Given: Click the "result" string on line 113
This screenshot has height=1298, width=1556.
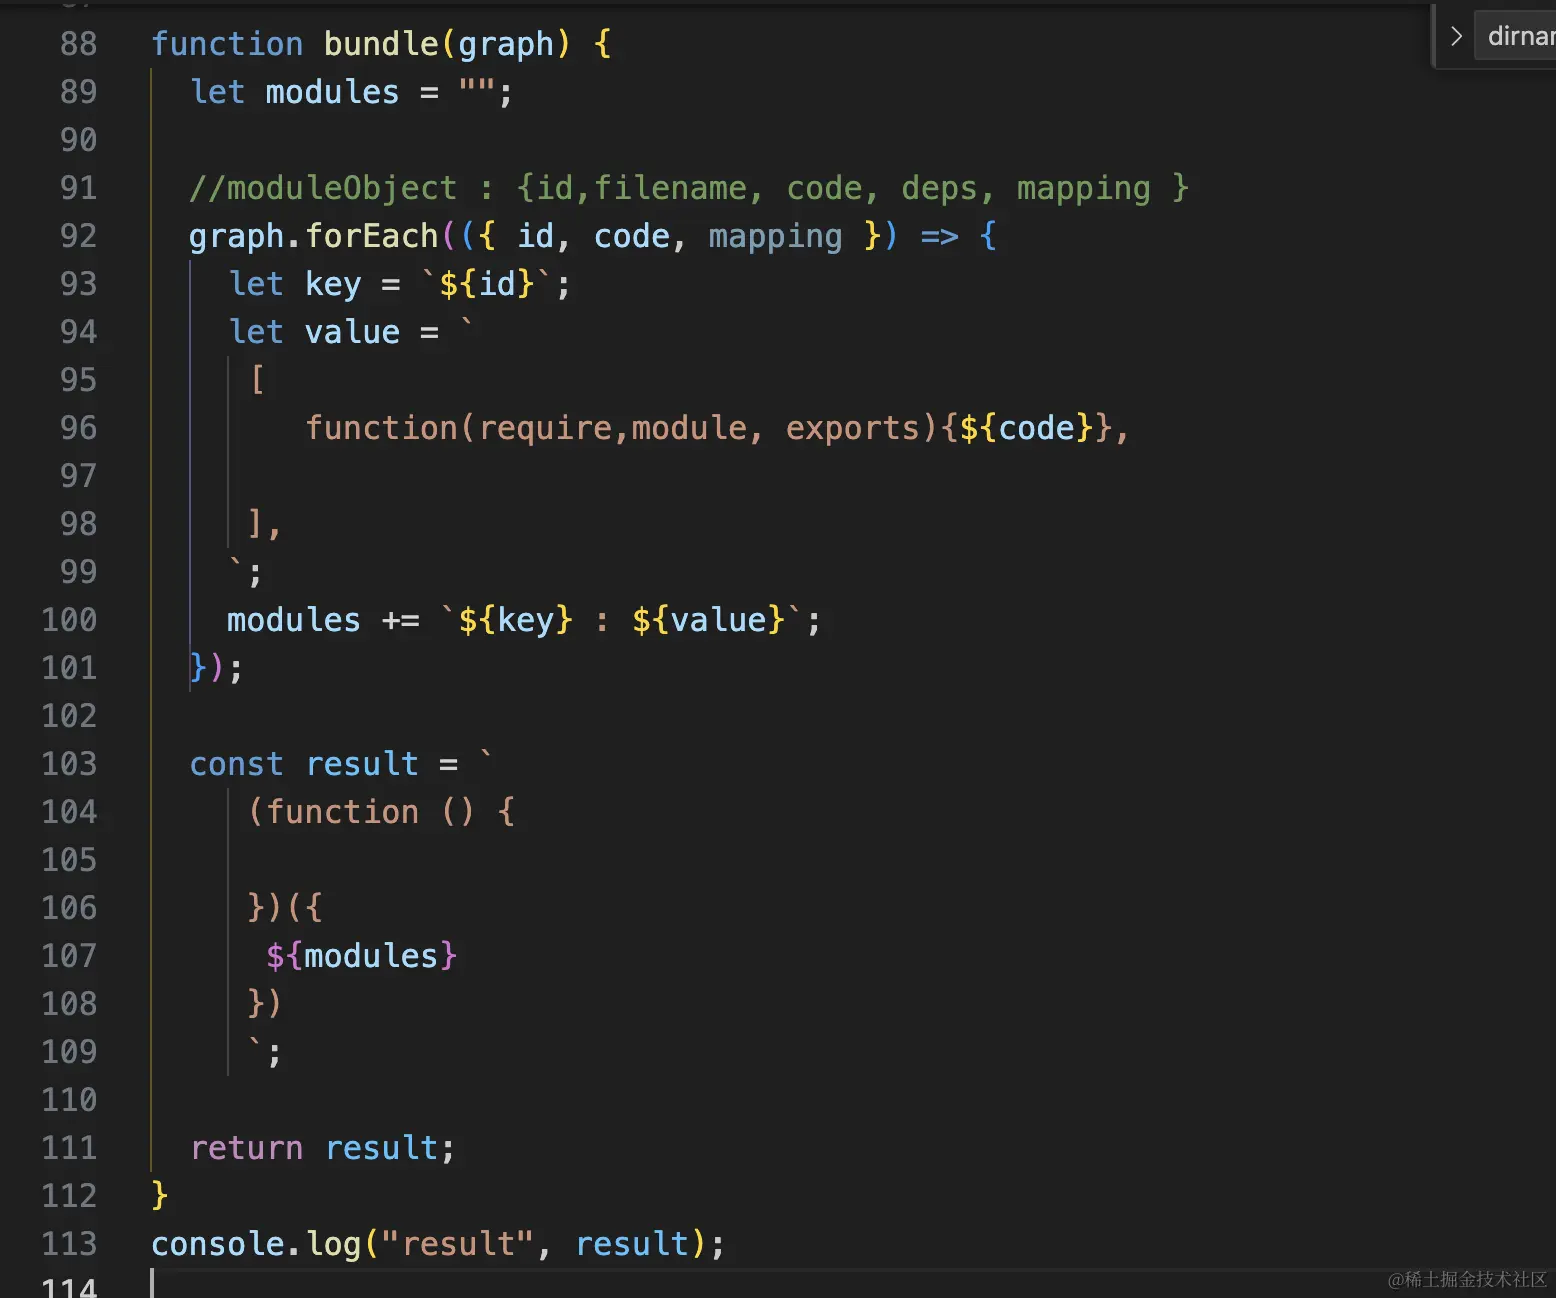Looking at the screenshot, I should point(458,1244).
